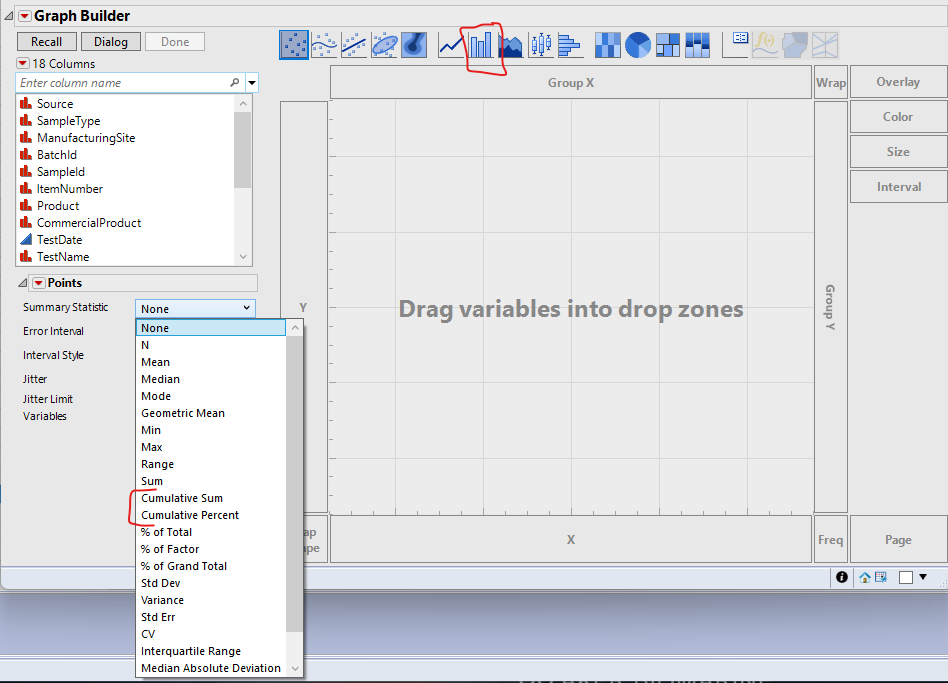Choose the Pie chart element icon
The width and height of the screenshot is (948, 683).
tap(638, 44)
